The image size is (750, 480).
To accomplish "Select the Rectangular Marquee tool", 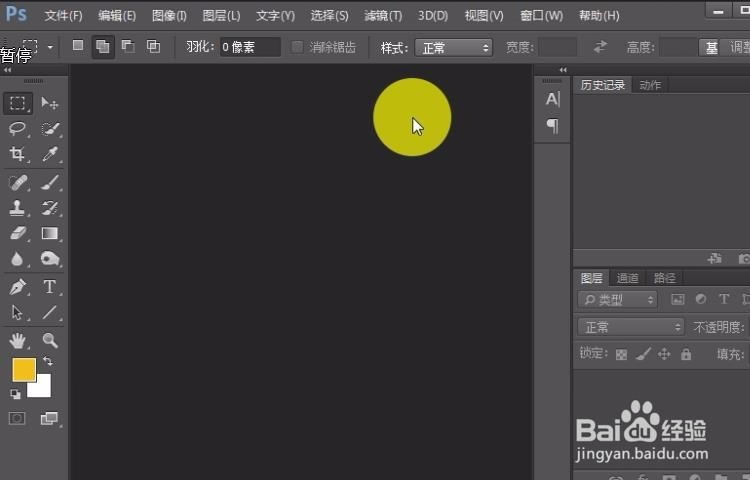I will tap(18, 103).
